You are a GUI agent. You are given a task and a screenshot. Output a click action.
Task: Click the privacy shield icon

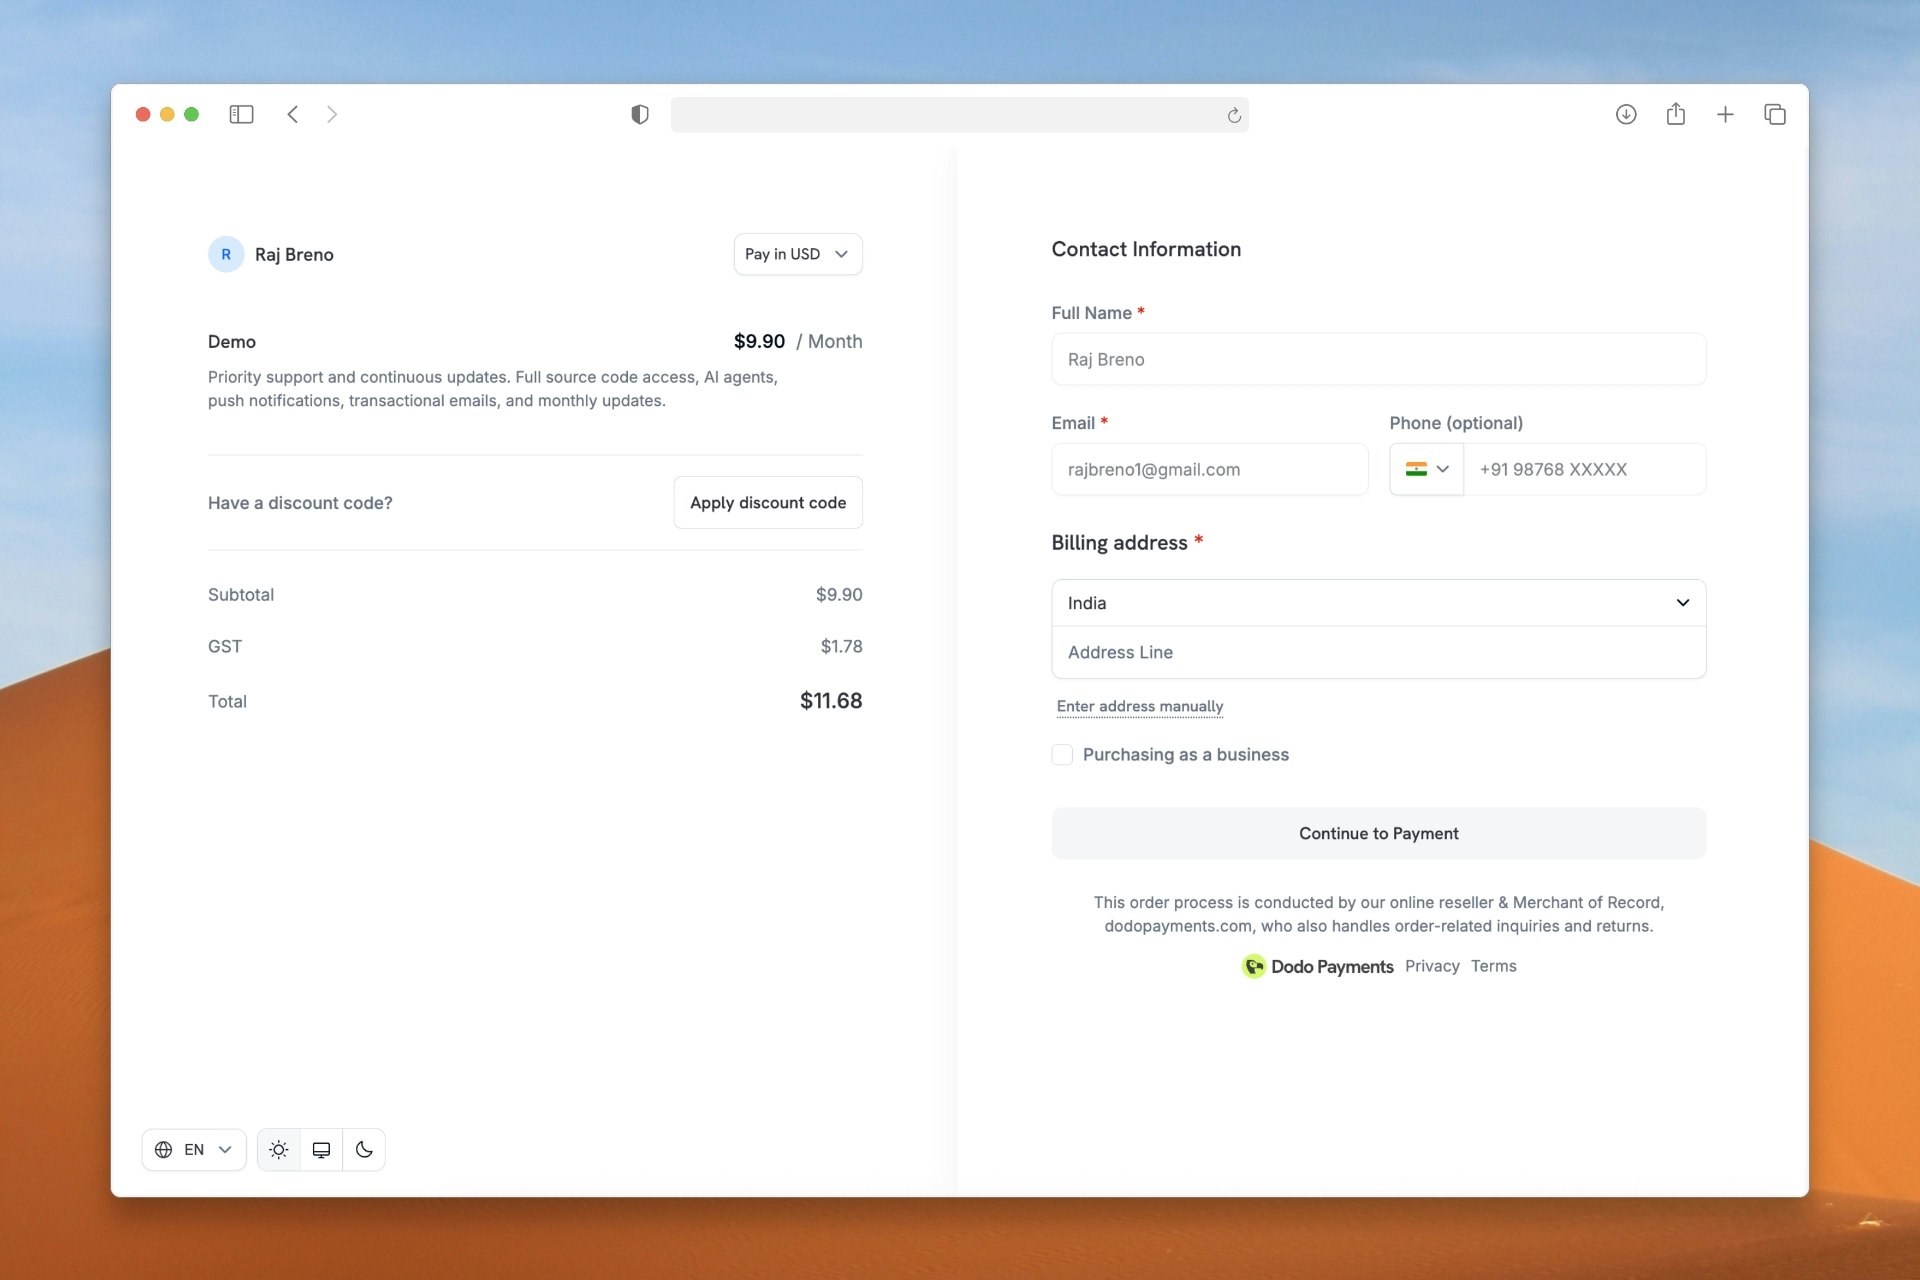pos(640,115)
